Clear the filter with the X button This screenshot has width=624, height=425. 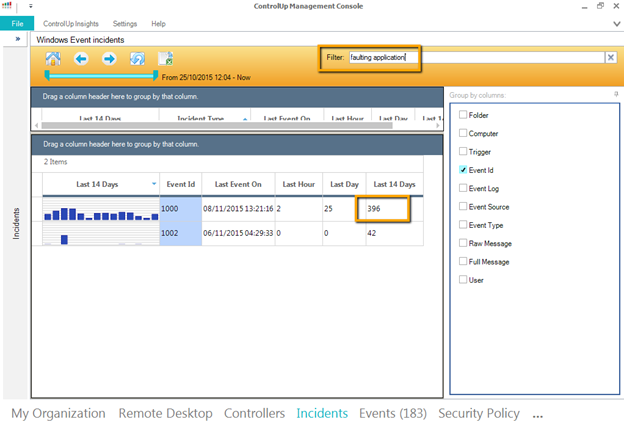[611, 58]
